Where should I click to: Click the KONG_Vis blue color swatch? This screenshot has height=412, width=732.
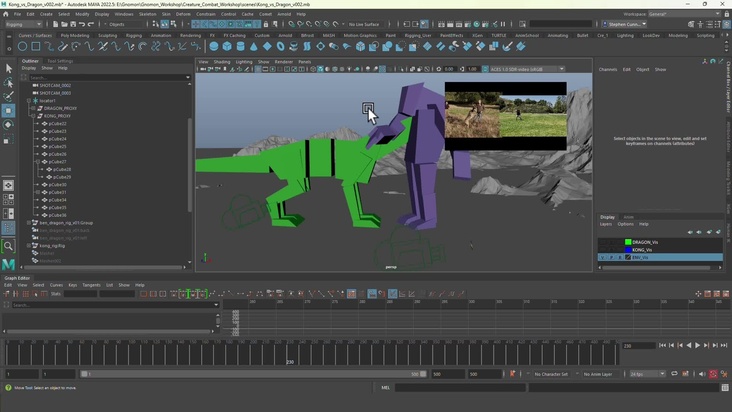click(x=628, y=250)
